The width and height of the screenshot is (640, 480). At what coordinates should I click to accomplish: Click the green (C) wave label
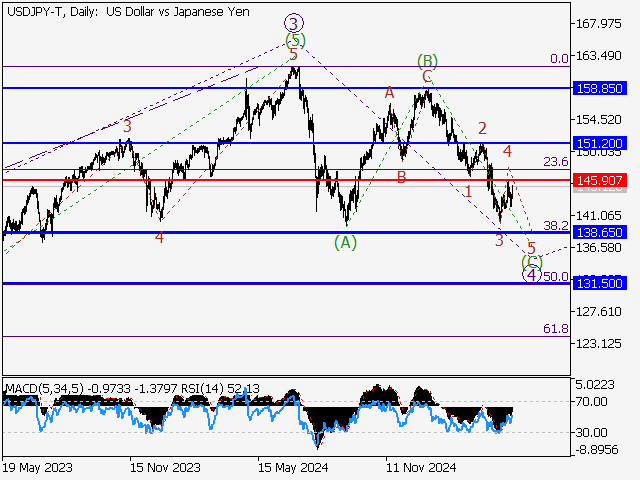pyautogui.click(x=532, y=262)
